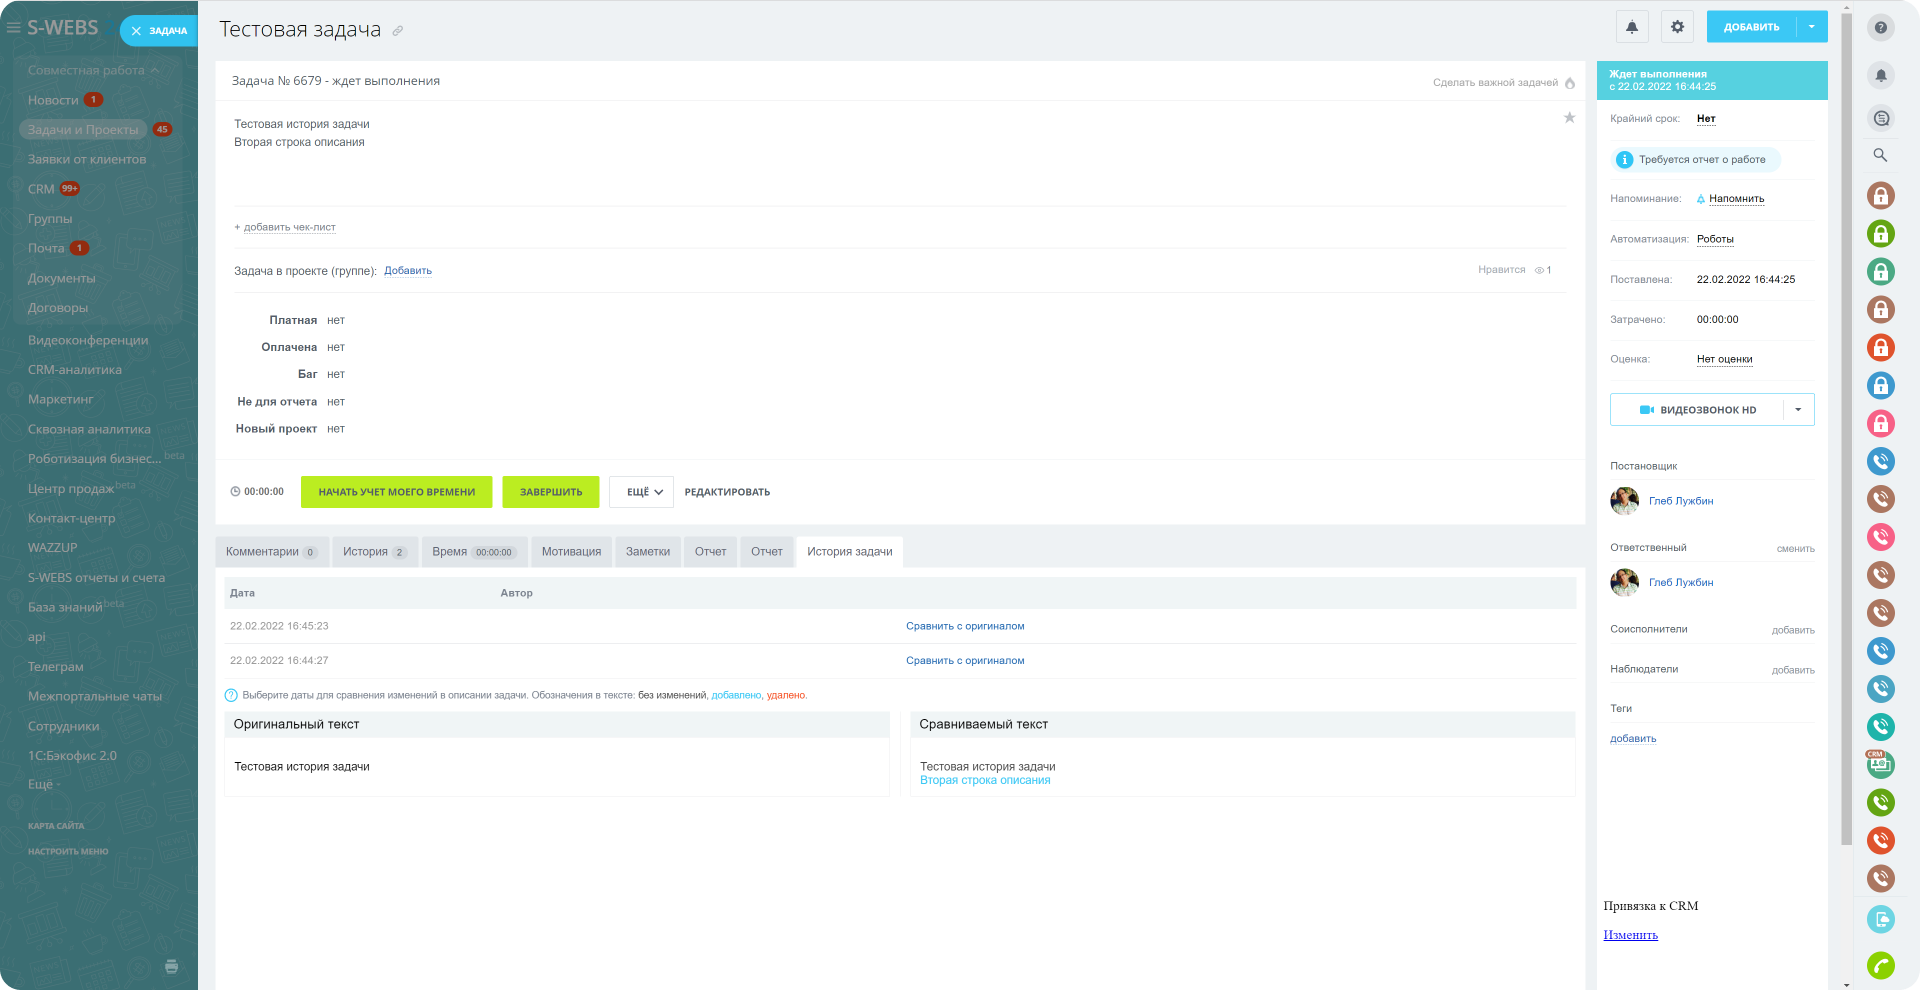This screenshot has height=990, width=1920.
Task: Open dropdown arrow beside 'Добавить' button
Action: 1811,27
